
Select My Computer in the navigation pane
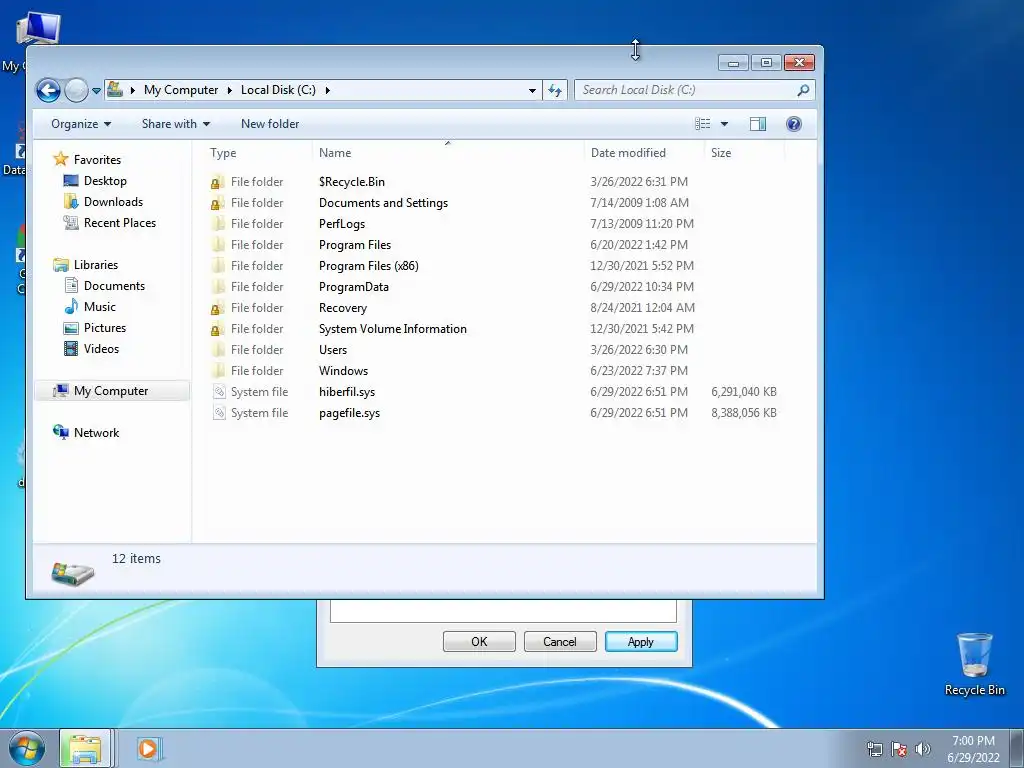click(x=111, y=391)
